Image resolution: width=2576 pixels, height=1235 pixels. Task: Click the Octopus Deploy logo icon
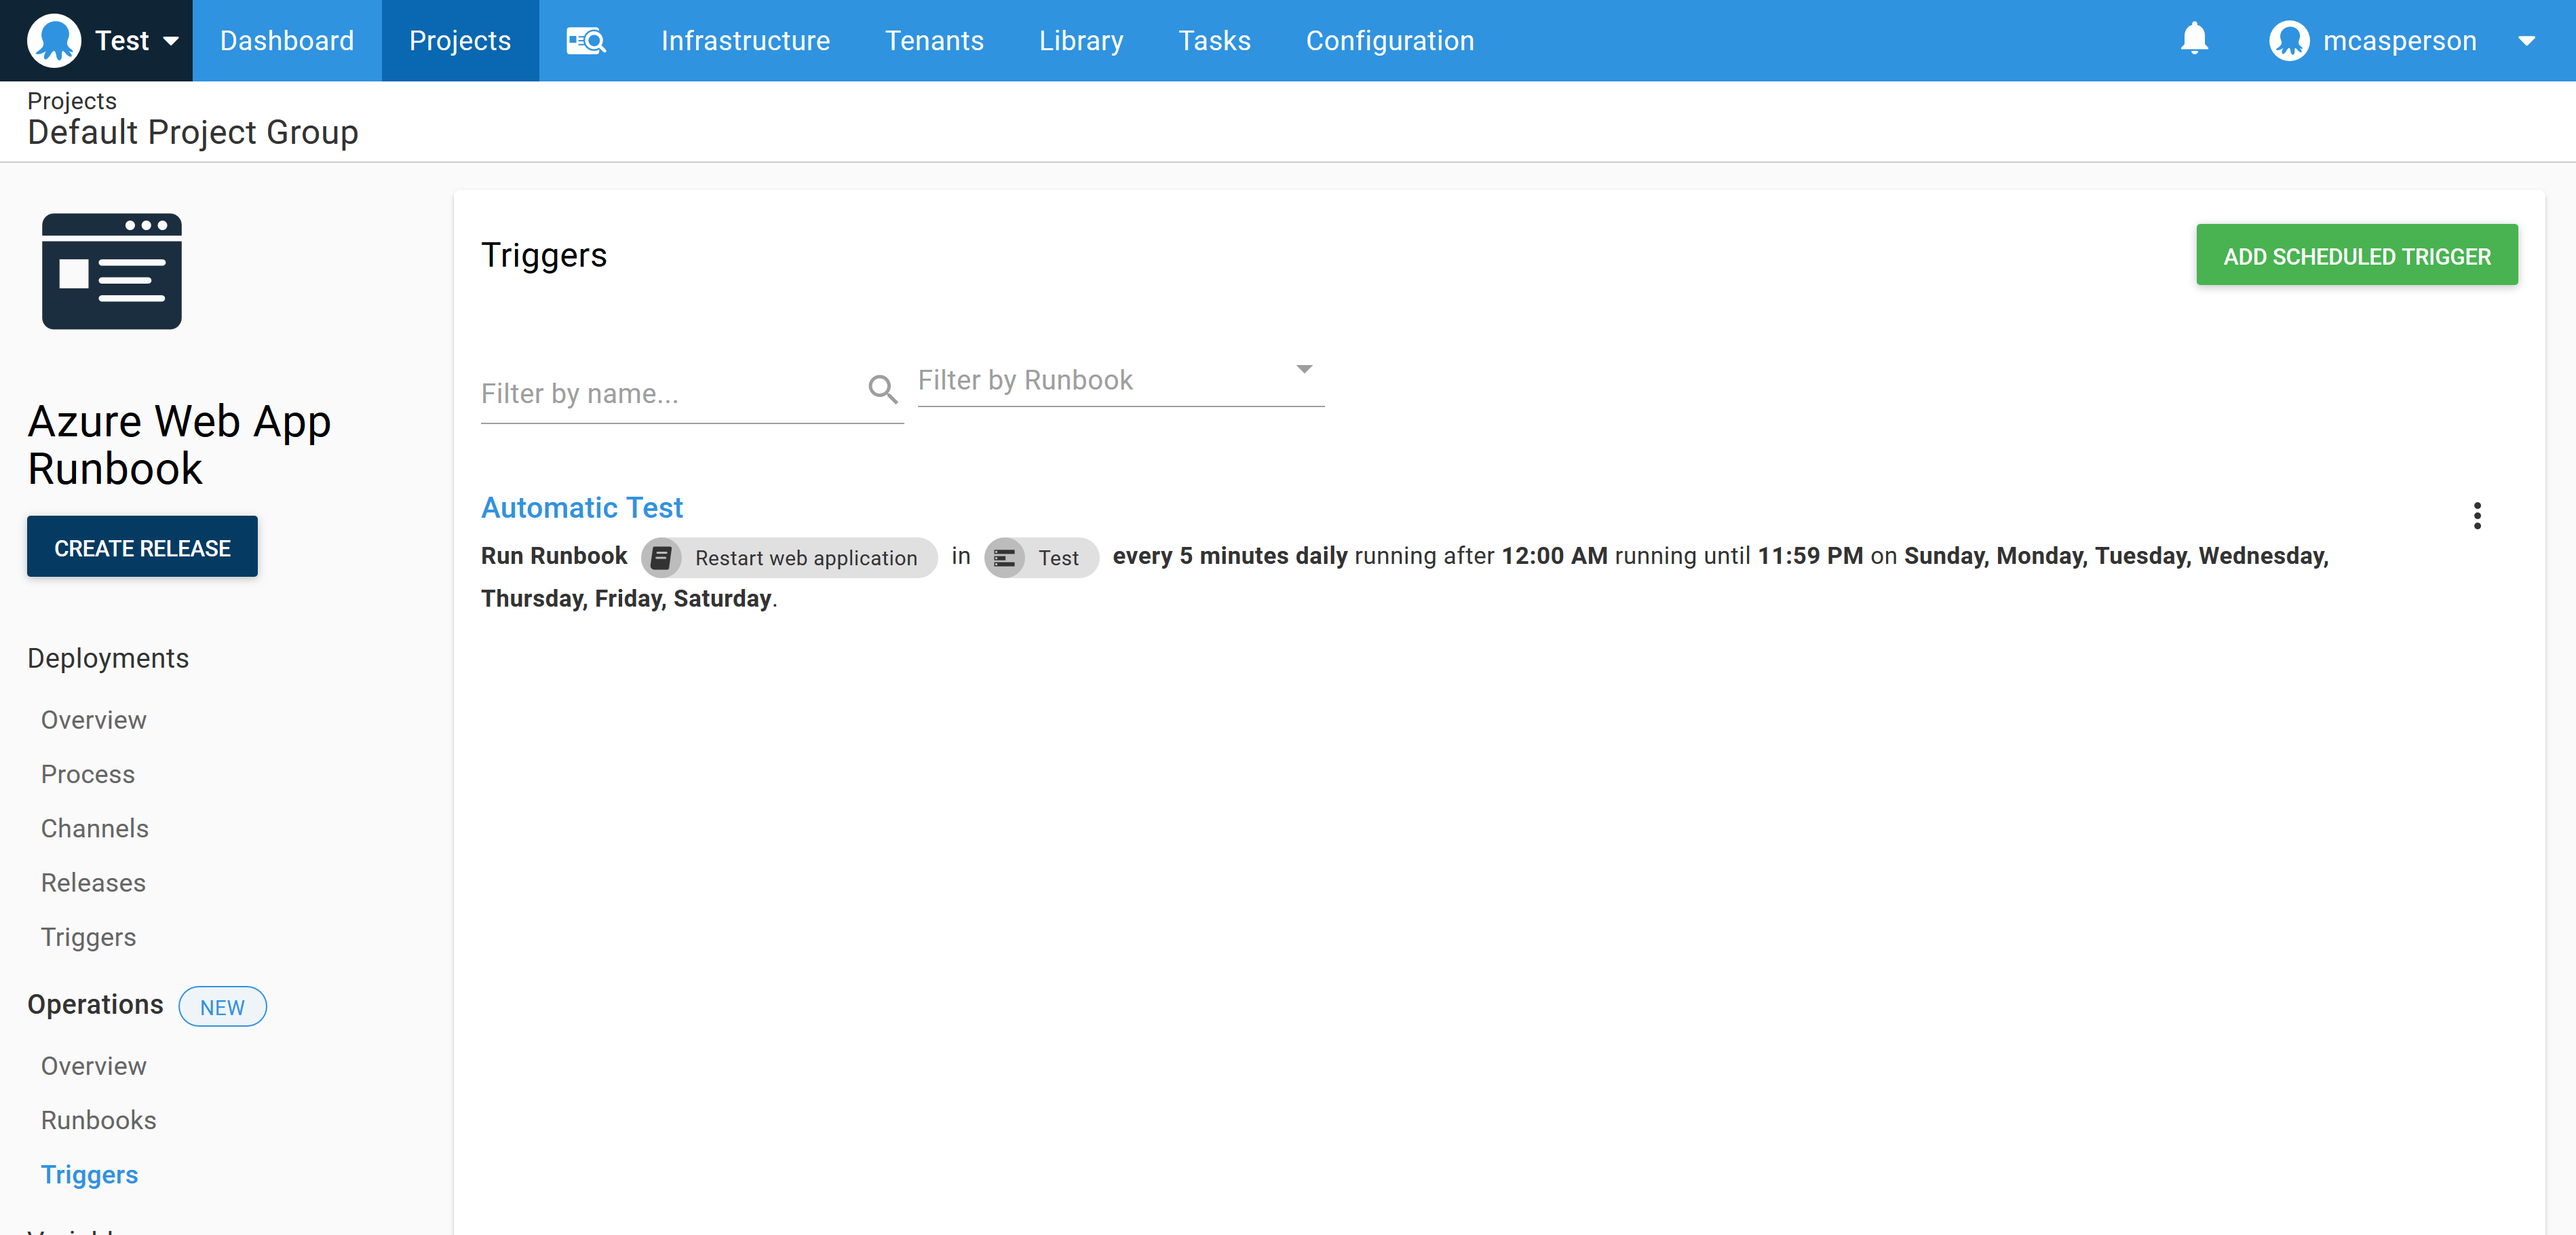coord(55,40)
